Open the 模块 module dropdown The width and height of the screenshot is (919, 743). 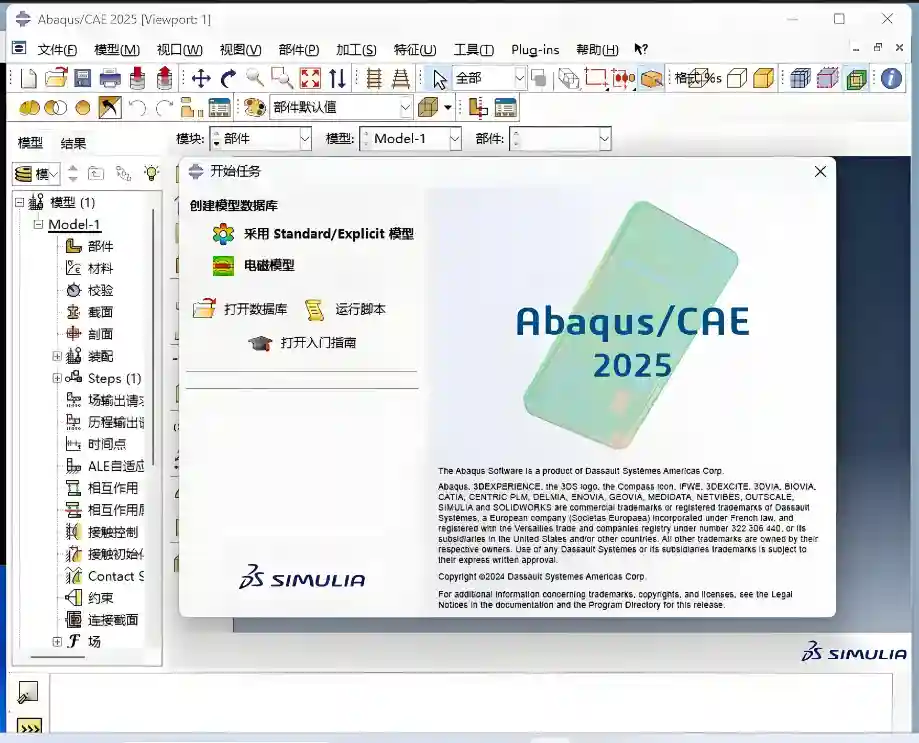(263, 139)
